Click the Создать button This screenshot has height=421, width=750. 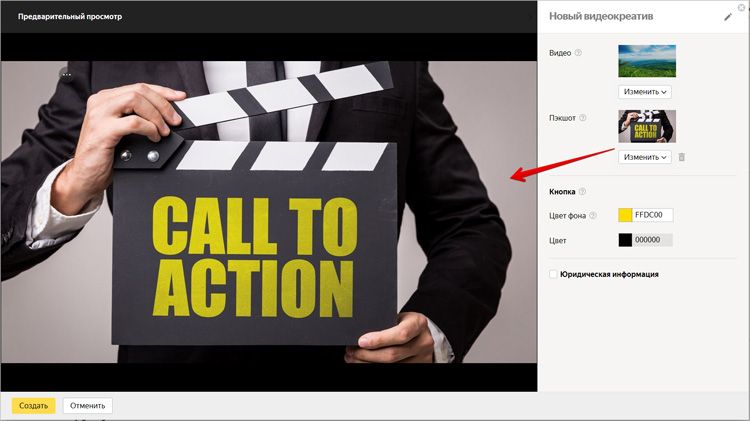(x=33, y=405)
